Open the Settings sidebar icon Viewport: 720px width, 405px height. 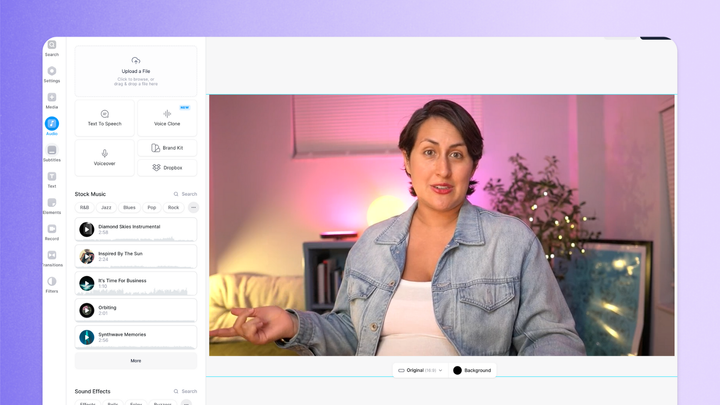tap(51, 72)
